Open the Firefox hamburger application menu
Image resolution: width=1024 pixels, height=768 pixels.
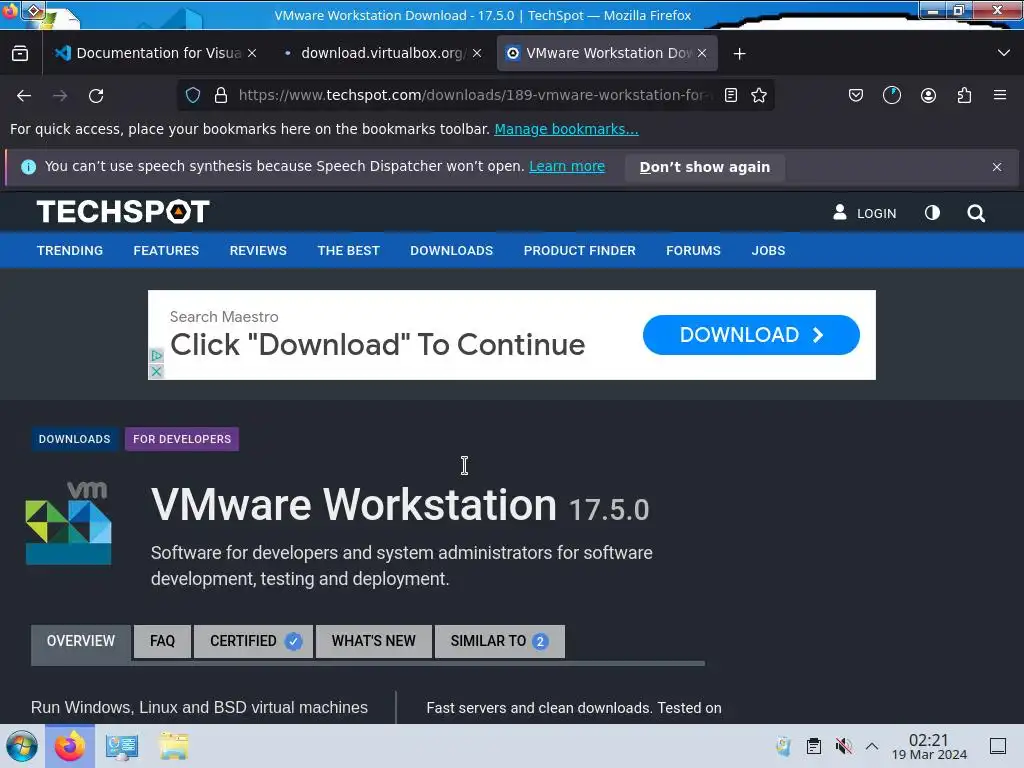pyautogui.click(x=1000, y=95)
